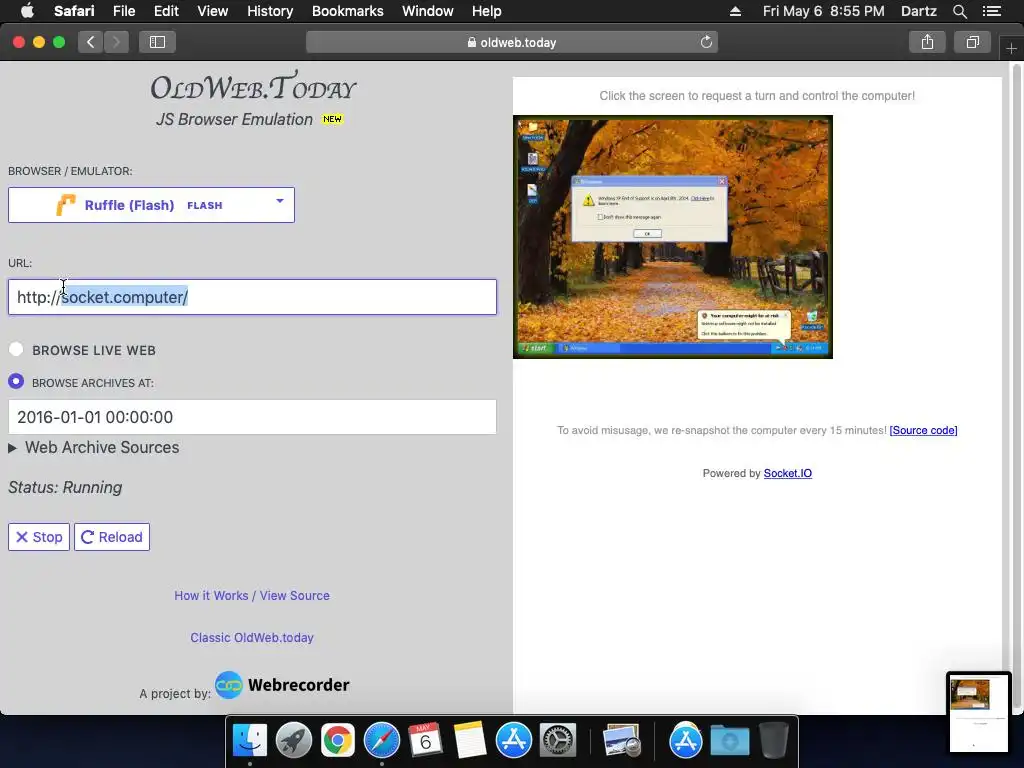Tick the don't show message checkbox
The width and height of the screenshot is (1024, 768).
pos(600,217)
